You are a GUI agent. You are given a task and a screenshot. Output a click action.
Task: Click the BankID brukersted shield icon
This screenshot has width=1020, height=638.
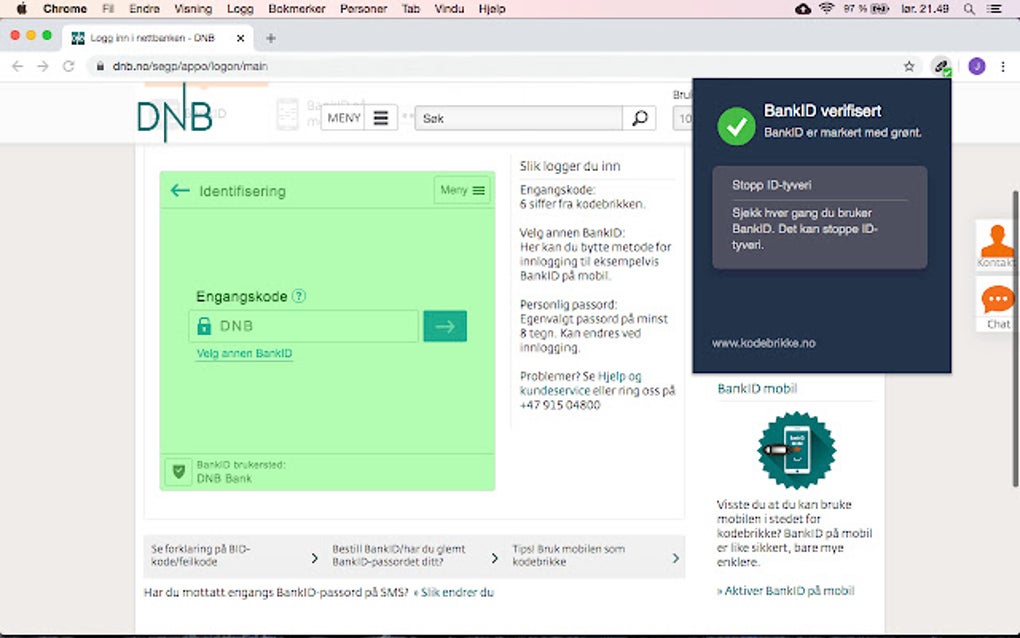[178, 472]
